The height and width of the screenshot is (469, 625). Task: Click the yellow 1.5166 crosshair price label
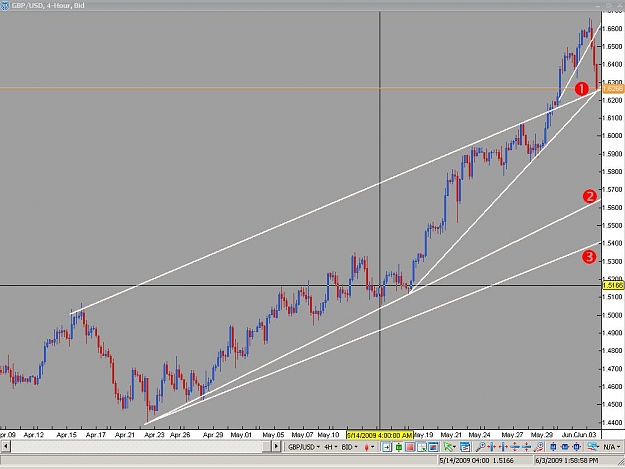click(x=613, y=285)
